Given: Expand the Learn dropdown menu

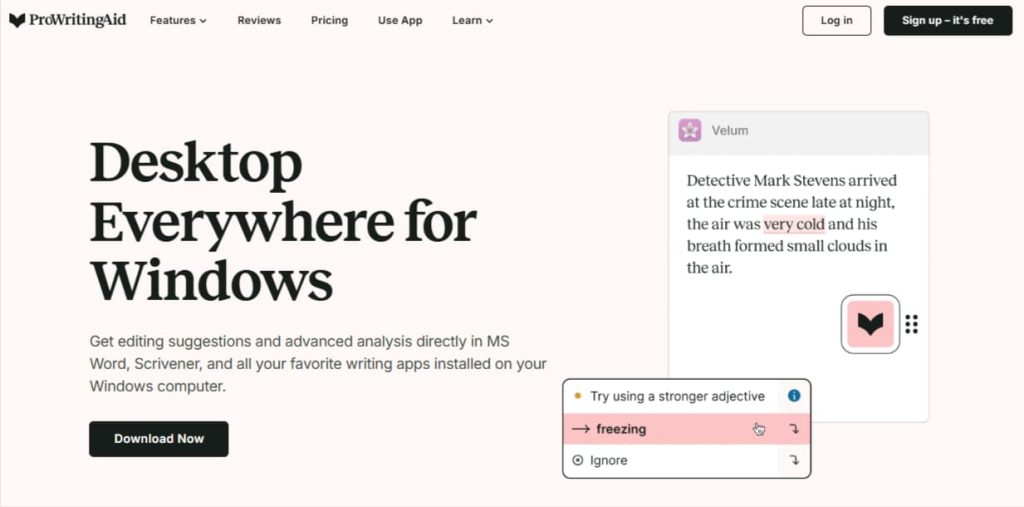Looking at the screenshot, I should tap(473, 20).
